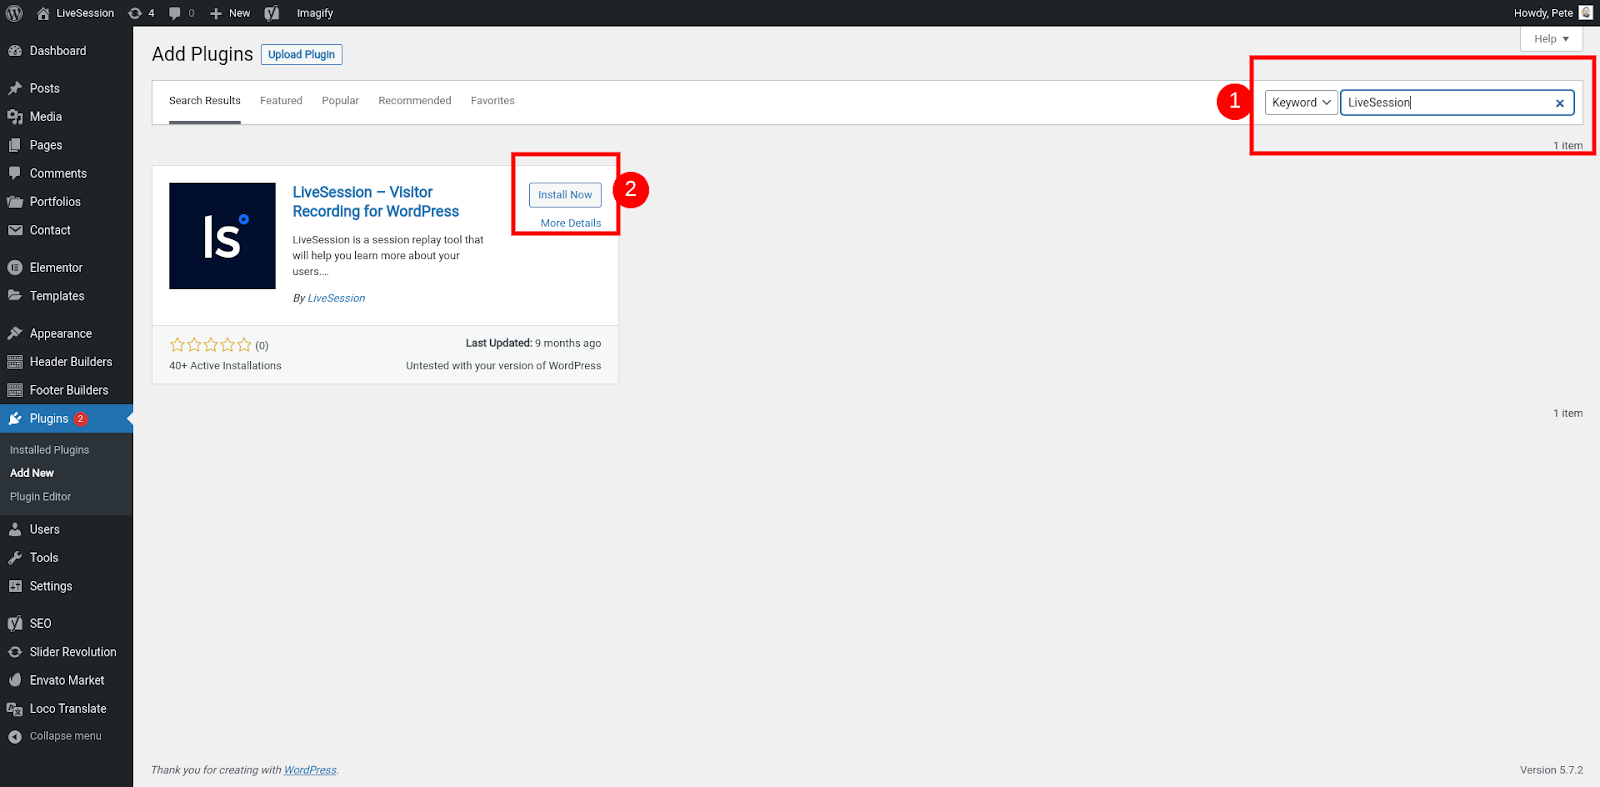Click the Footer Builders icon in sidebar
The image size is (1600, 787).
pos(15,390)
